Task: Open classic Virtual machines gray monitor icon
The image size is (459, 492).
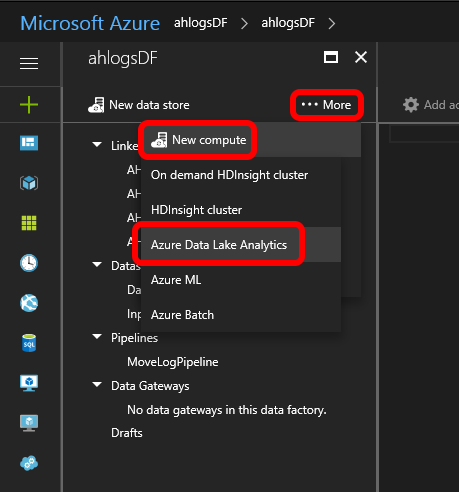Action: point(29,423)
